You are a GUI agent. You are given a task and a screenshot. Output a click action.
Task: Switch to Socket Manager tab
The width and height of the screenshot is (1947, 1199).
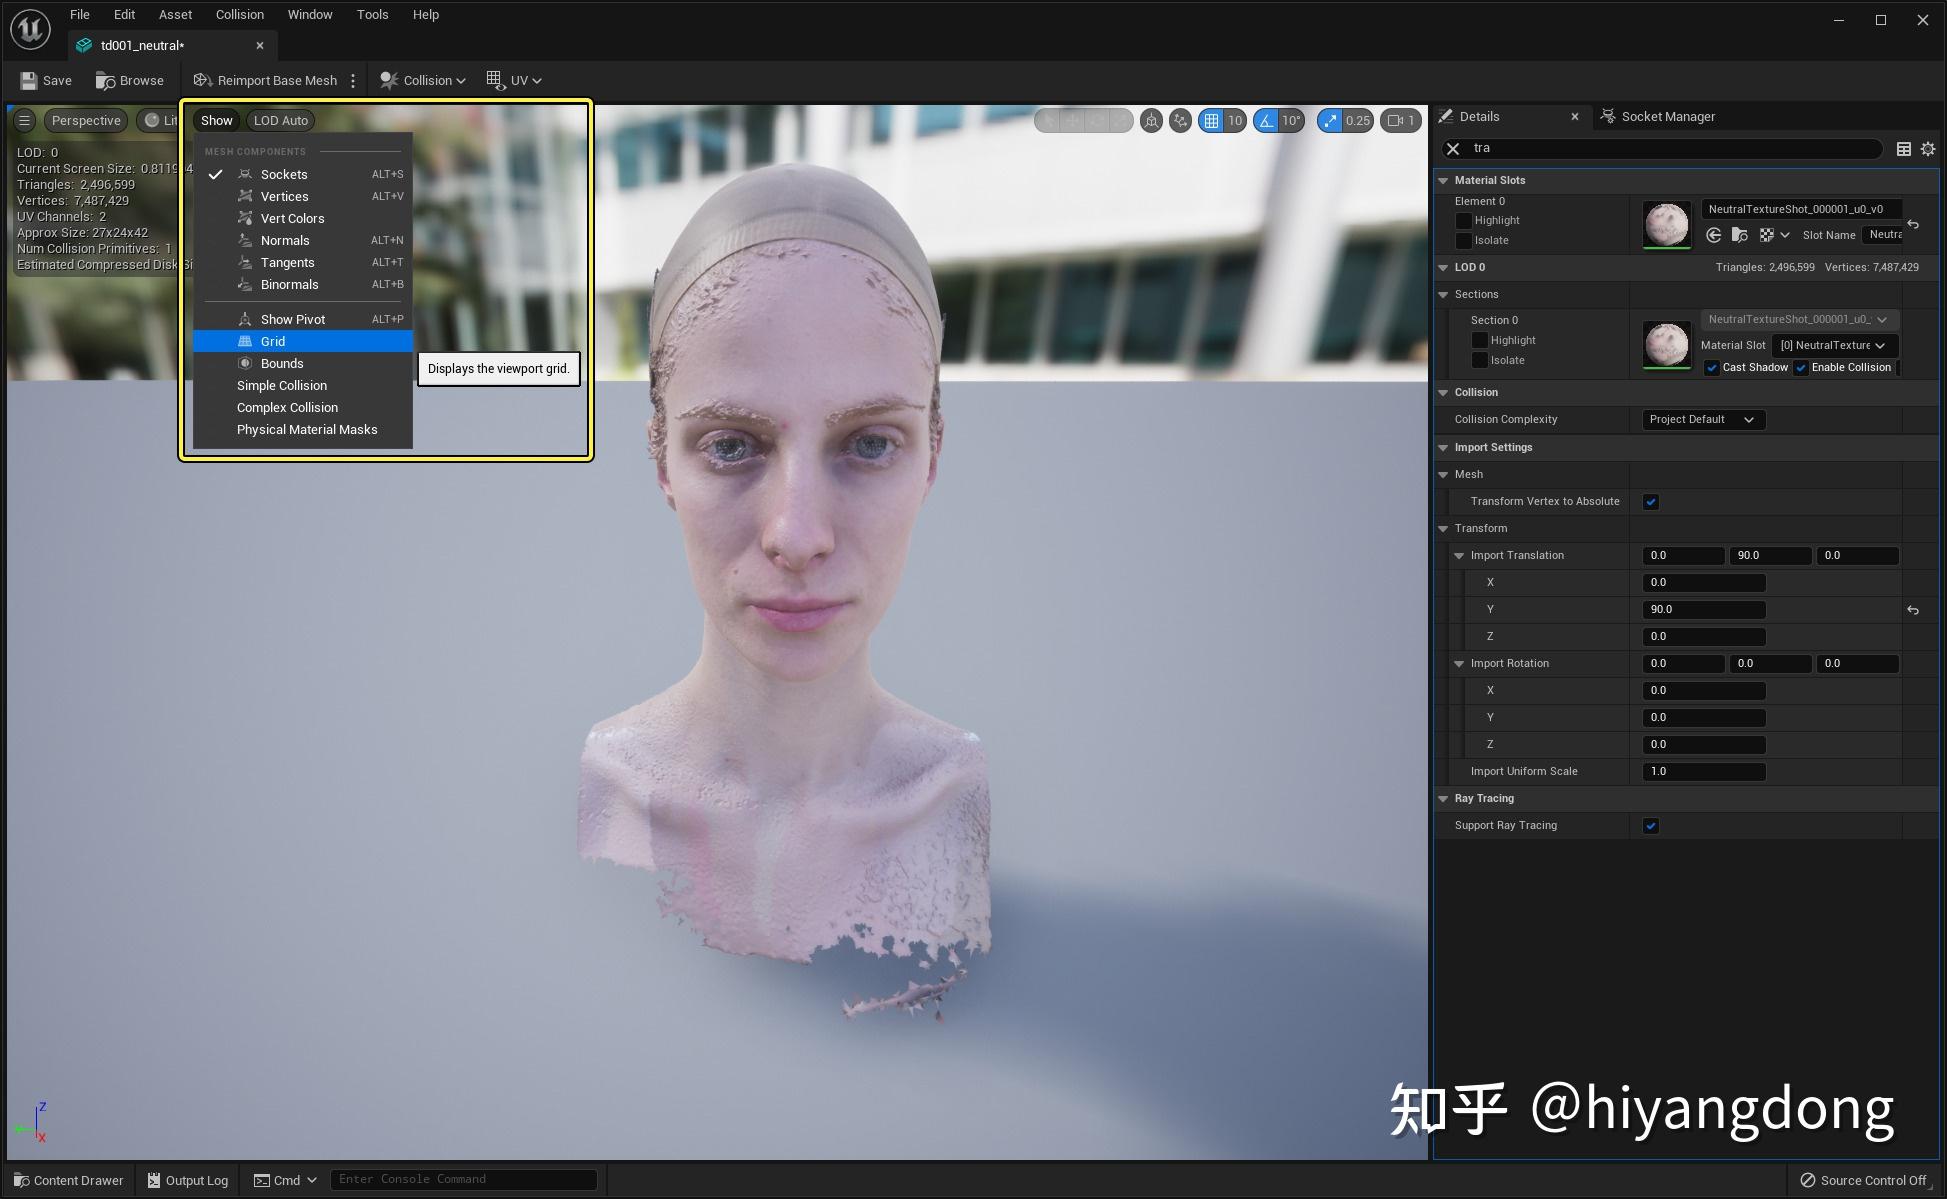point(1667,117)
